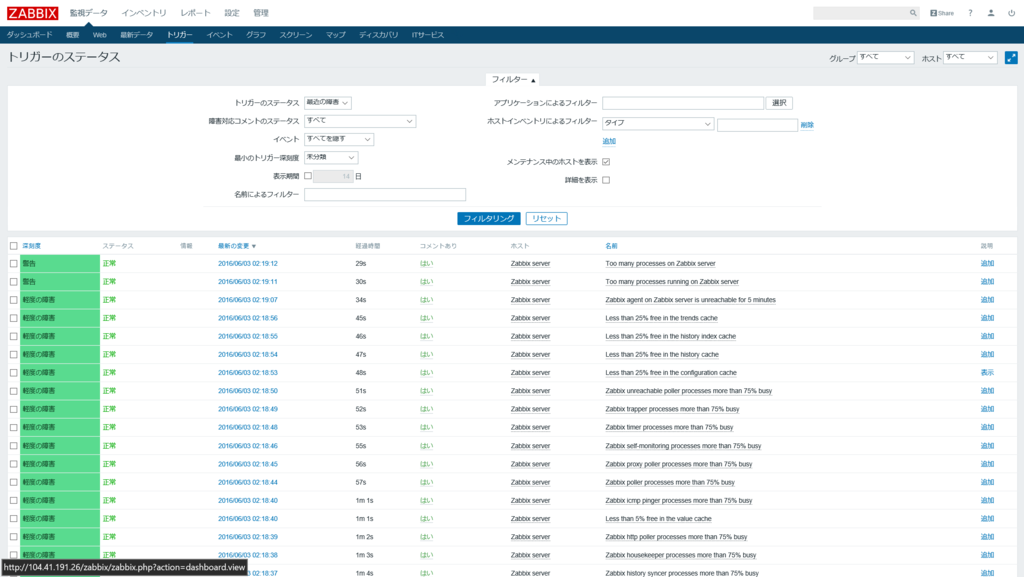Click 'Less than 5% free in the value cache'
This screenshot has width=1024, height=577.
[x=658, y=519]
